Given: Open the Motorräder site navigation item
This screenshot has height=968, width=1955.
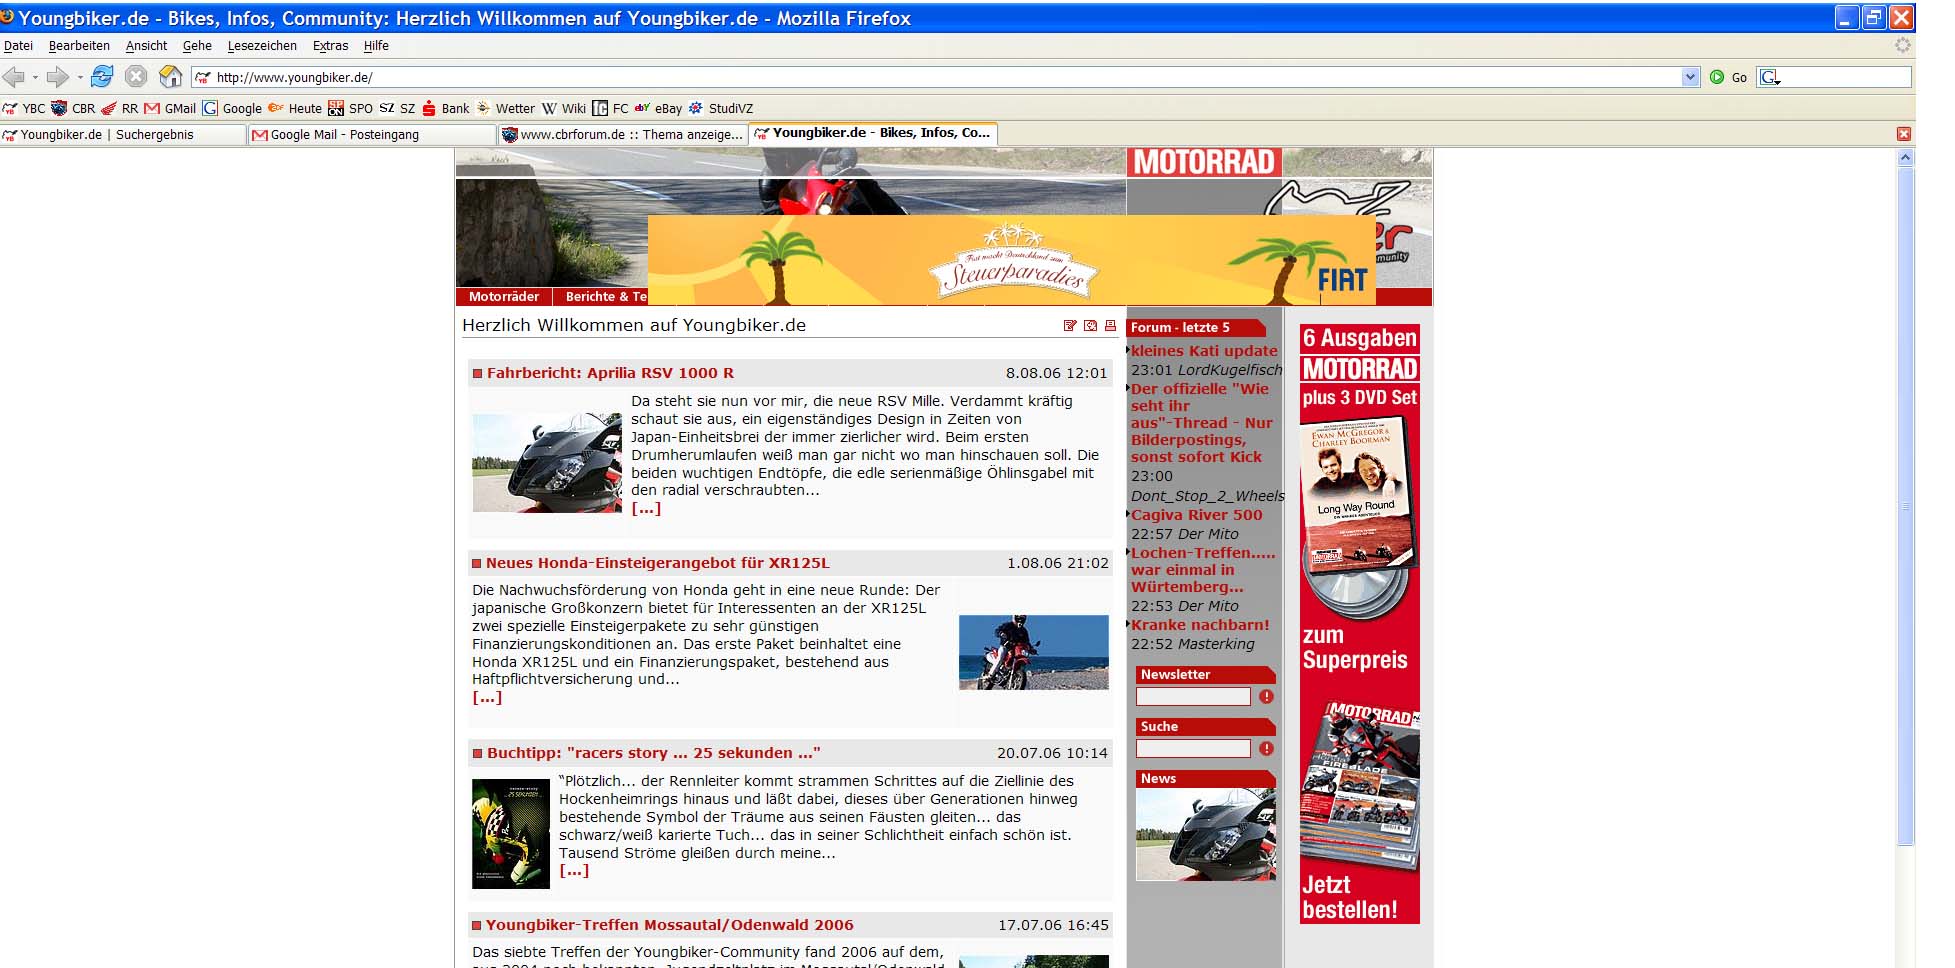Looking at the screenshot, I should click(504, 297).
